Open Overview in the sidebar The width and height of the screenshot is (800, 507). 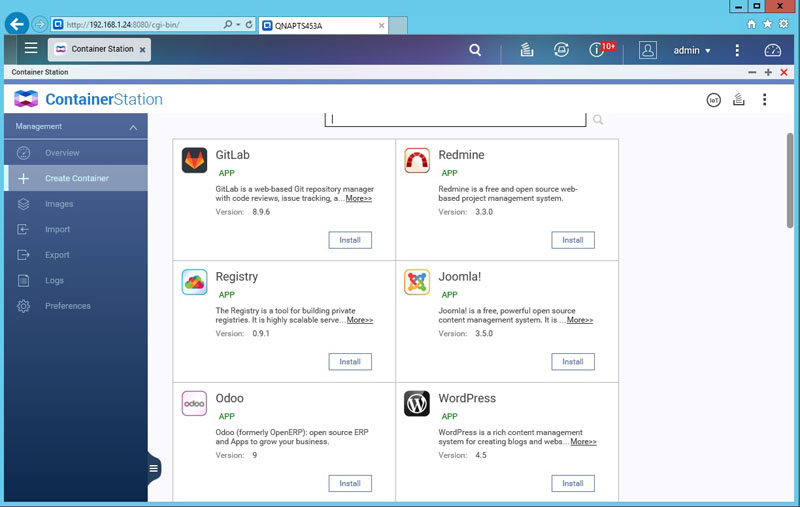coord(76,153)
